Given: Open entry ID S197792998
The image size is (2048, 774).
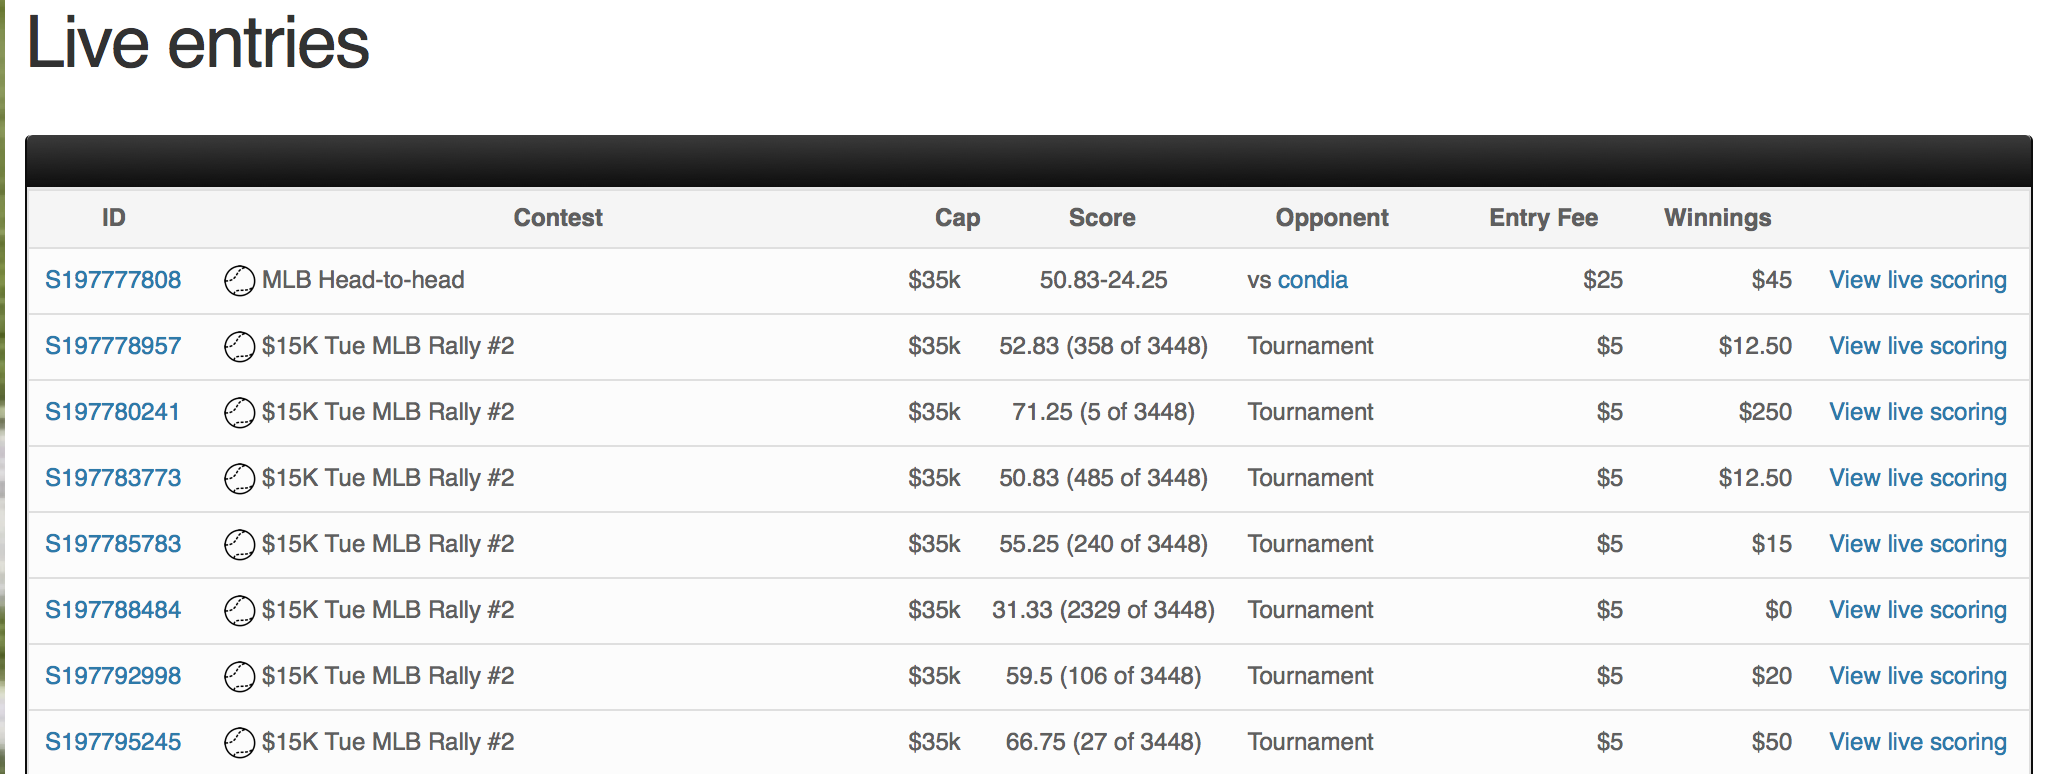Looking at the screenshot, I should pos(113,676).
